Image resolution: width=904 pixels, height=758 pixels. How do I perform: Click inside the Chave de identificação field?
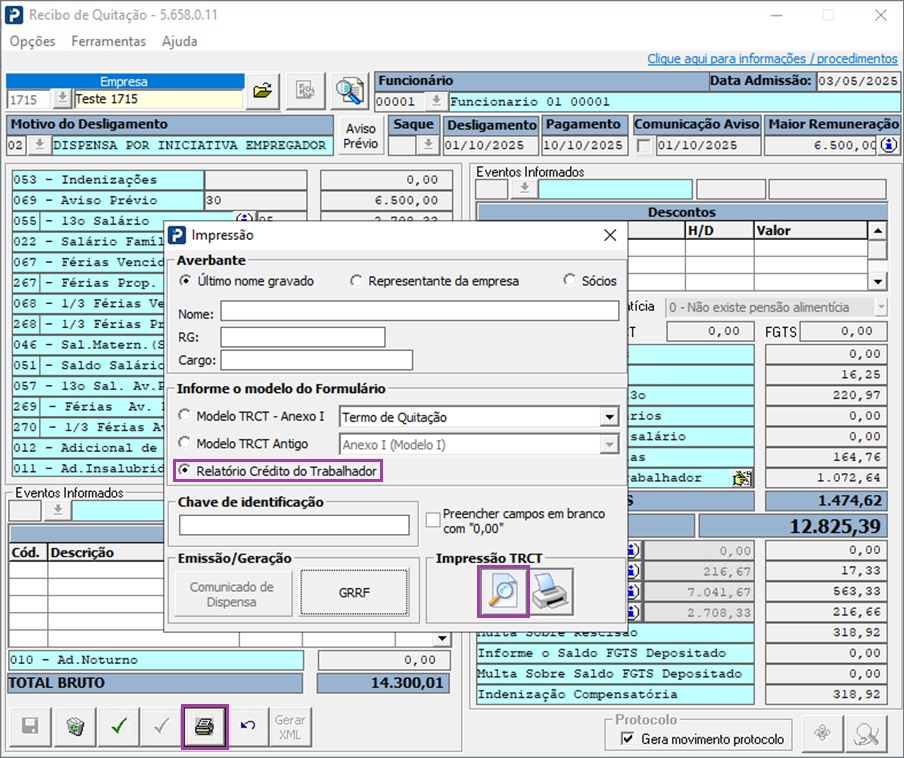click(x=294, y=525)
